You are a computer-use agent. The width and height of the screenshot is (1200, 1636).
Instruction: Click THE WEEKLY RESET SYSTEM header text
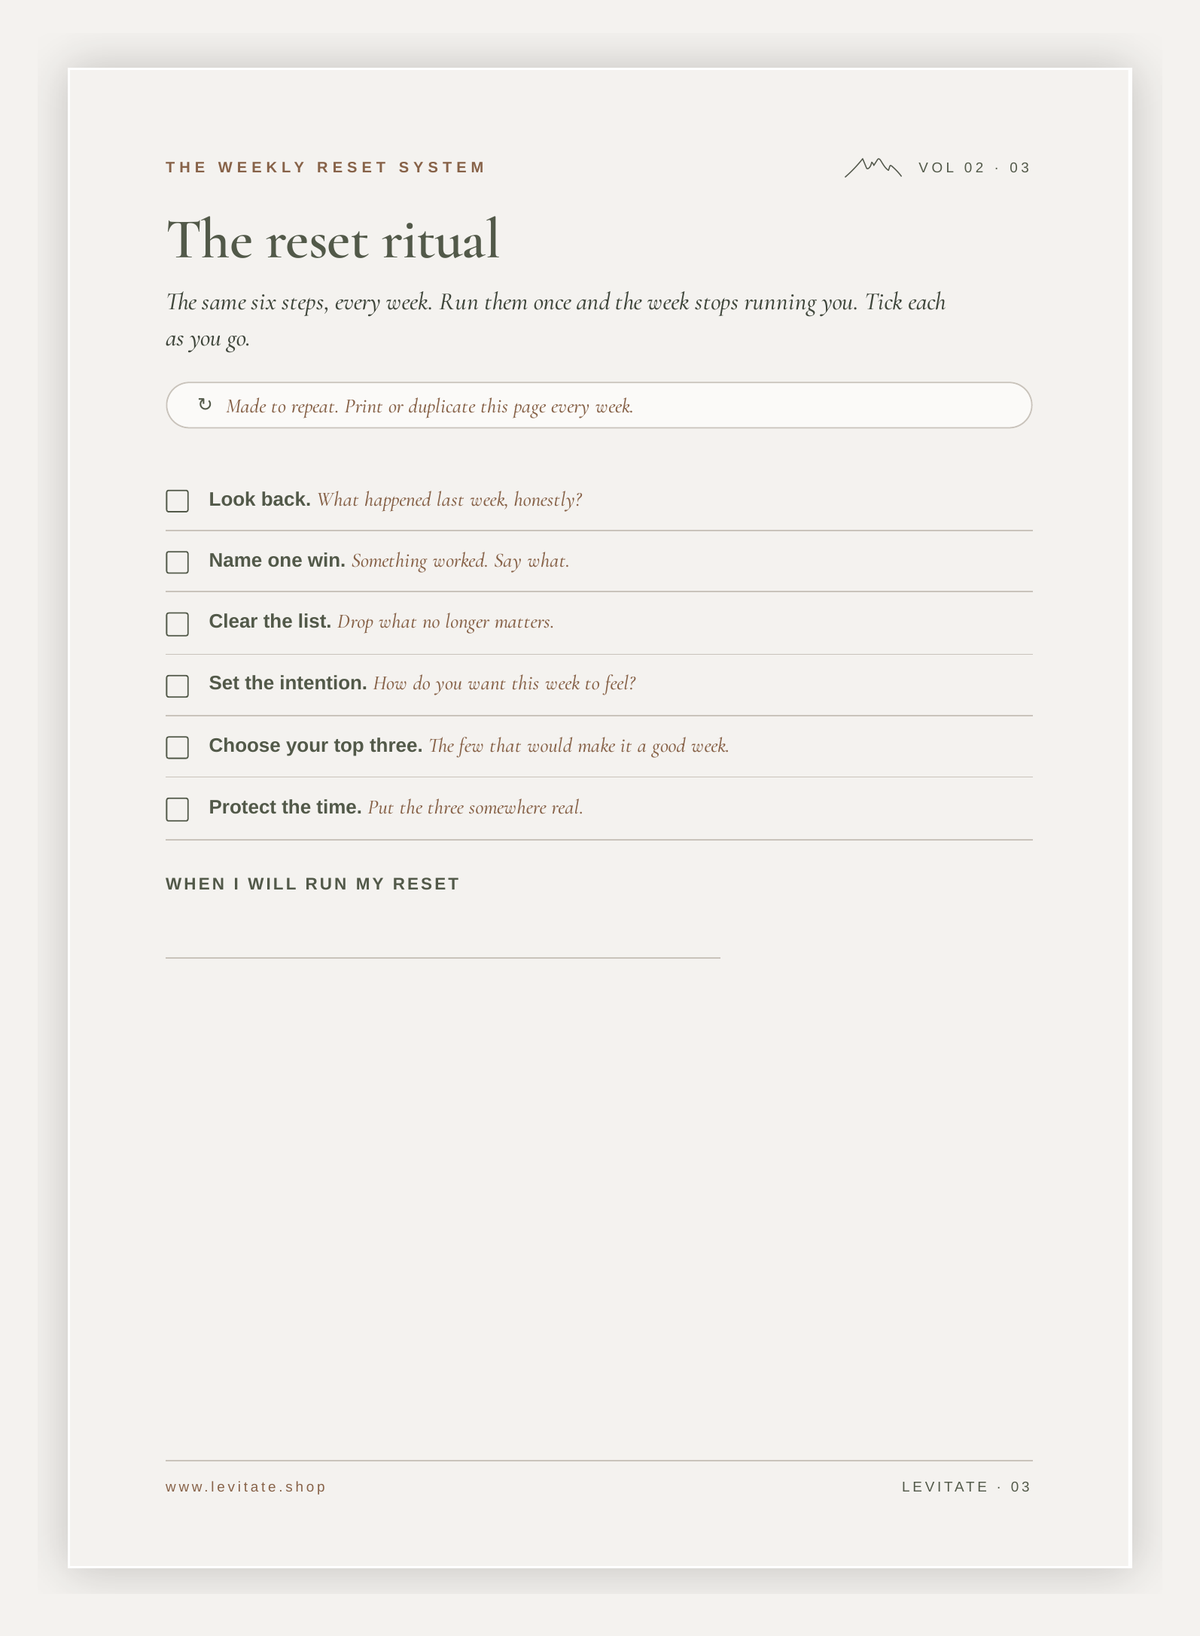tap(326, 167)
